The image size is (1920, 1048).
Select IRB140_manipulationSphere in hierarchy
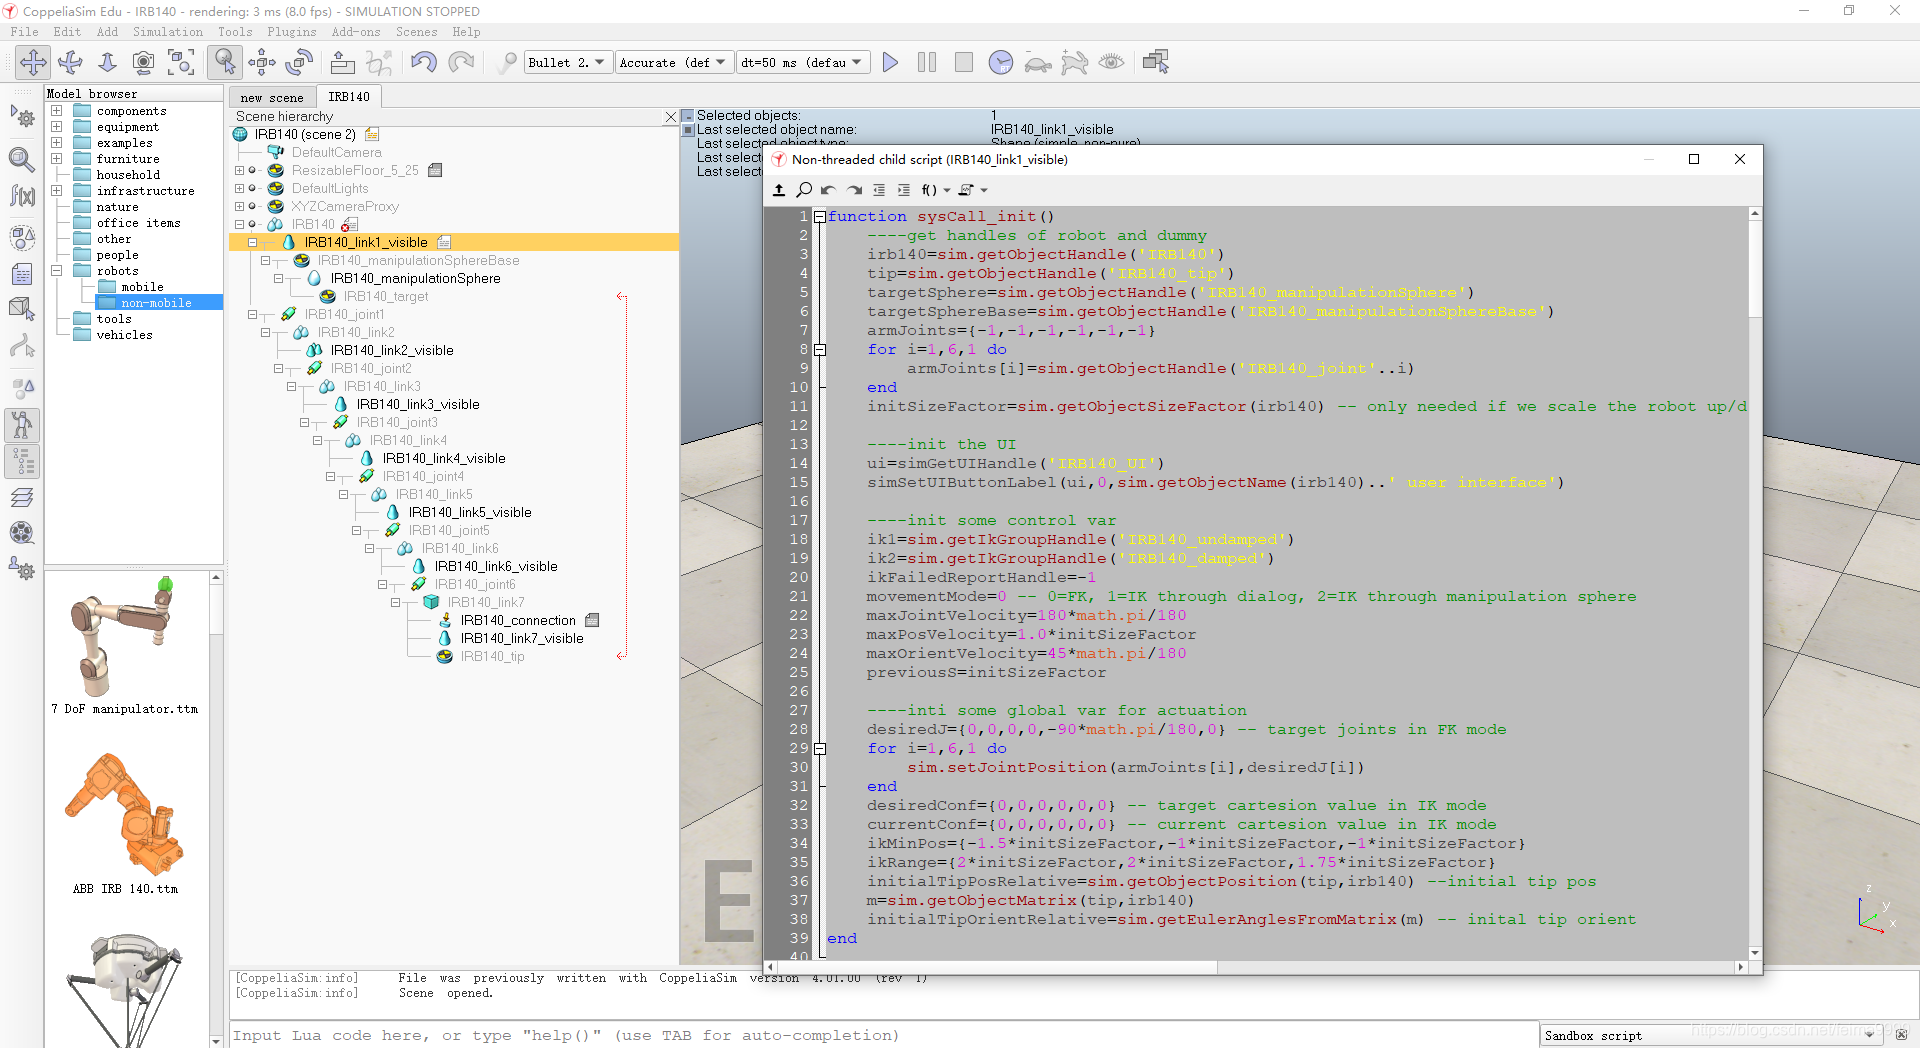pyautogui.click(x=415, y=278)
